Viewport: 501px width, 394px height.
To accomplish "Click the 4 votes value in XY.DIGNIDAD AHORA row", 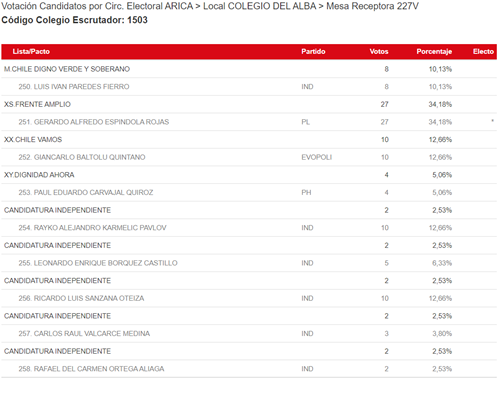I will pos(386,175).
